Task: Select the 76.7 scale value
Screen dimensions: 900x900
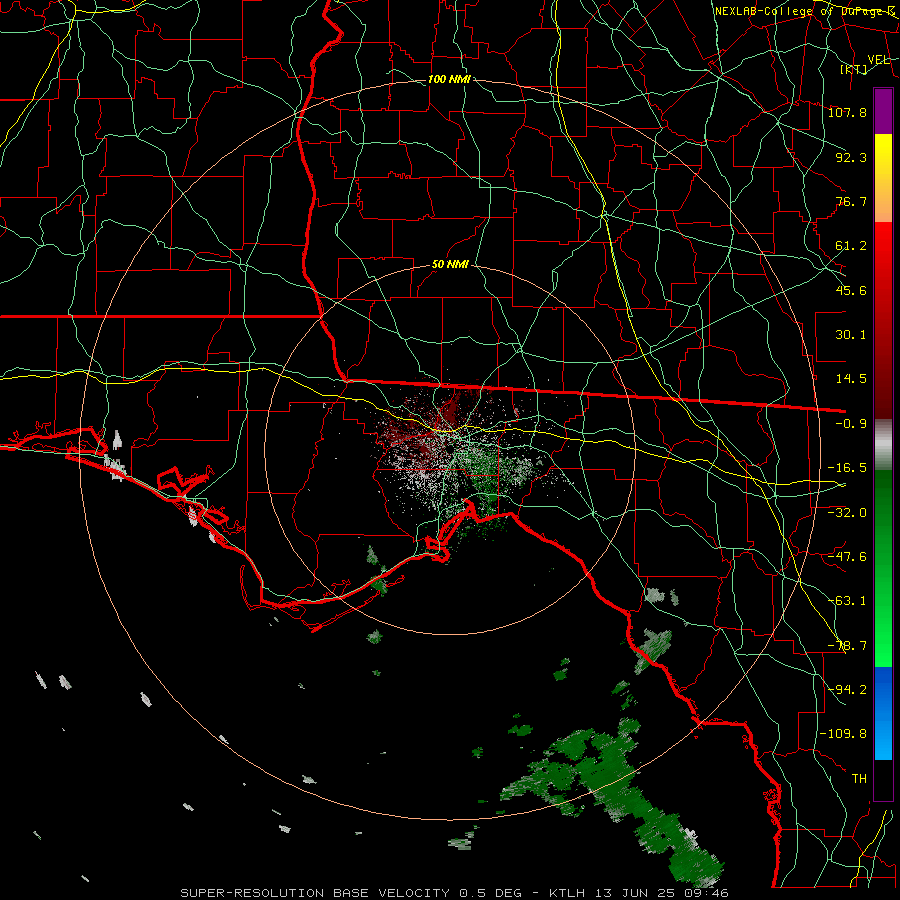Action: (851, 201)
